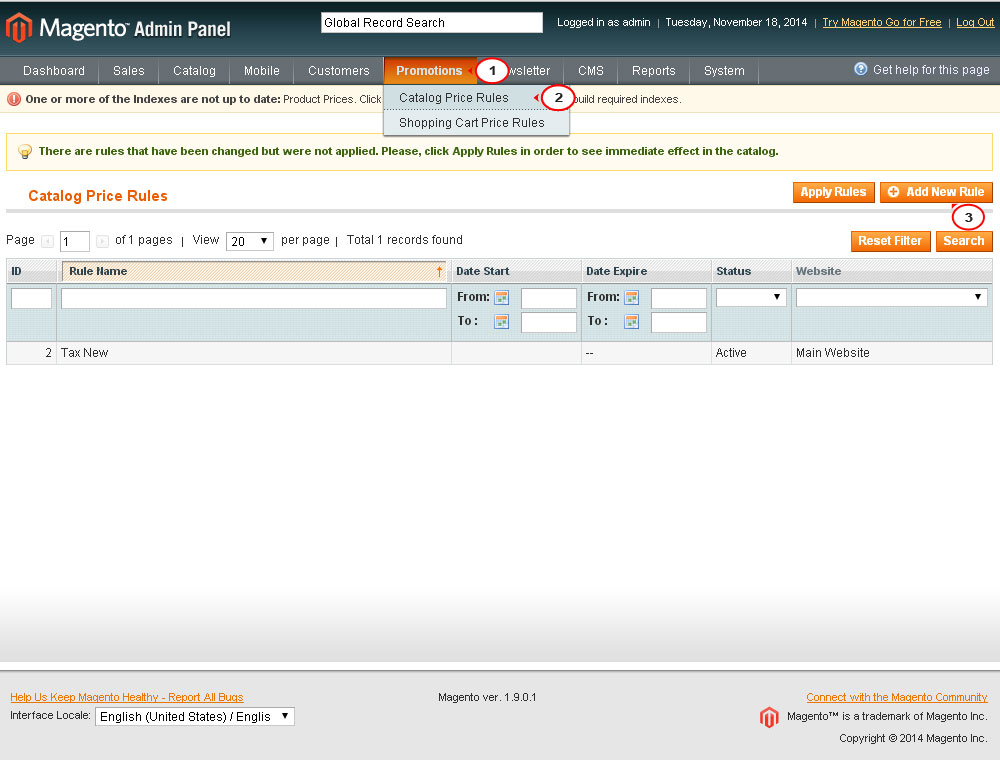Open the Dashboard menu

pyautogui.click(x=54, y=71)
